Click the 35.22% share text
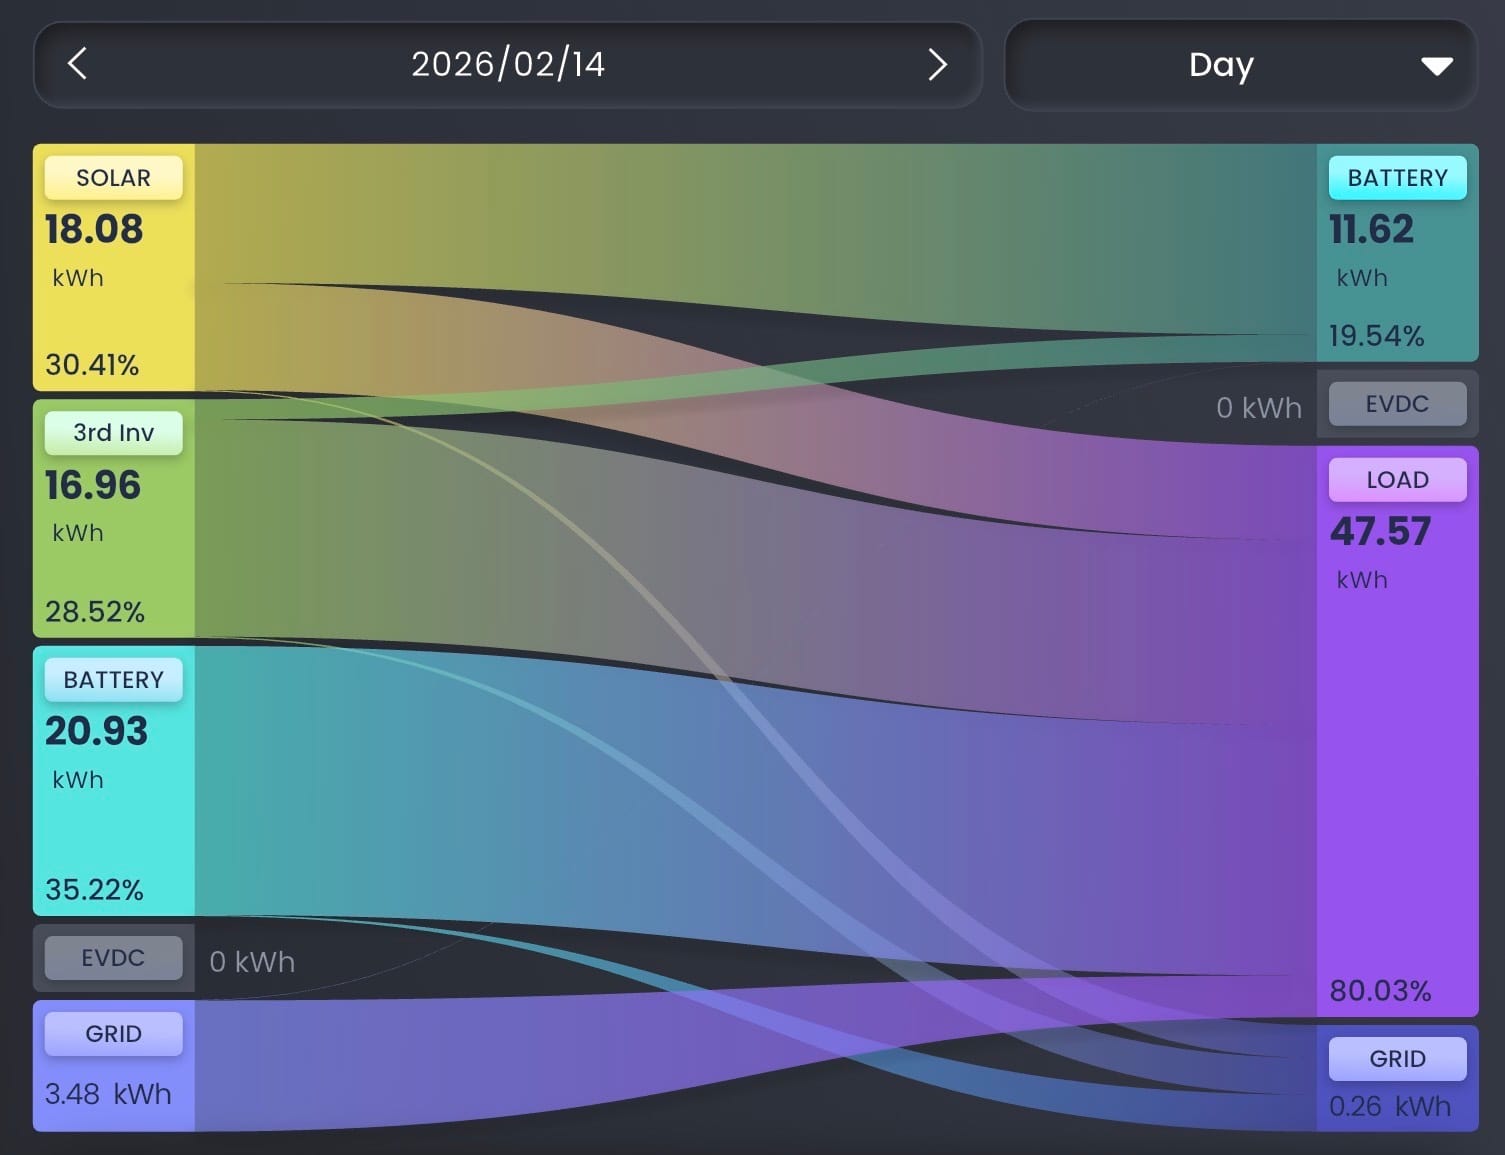The height and width of the screenshot is (1155, 1505). pyautogui.click(x=95, y=890)
